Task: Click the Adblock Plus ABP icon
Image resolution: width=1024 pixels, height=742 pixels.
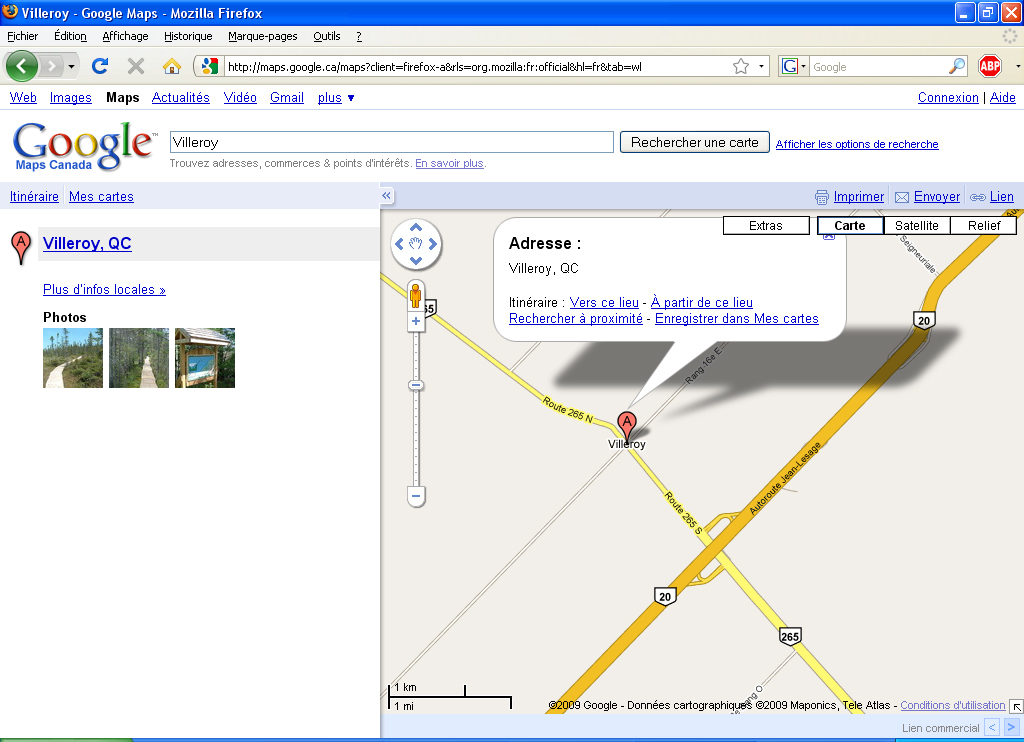Action: coord(990,66)
